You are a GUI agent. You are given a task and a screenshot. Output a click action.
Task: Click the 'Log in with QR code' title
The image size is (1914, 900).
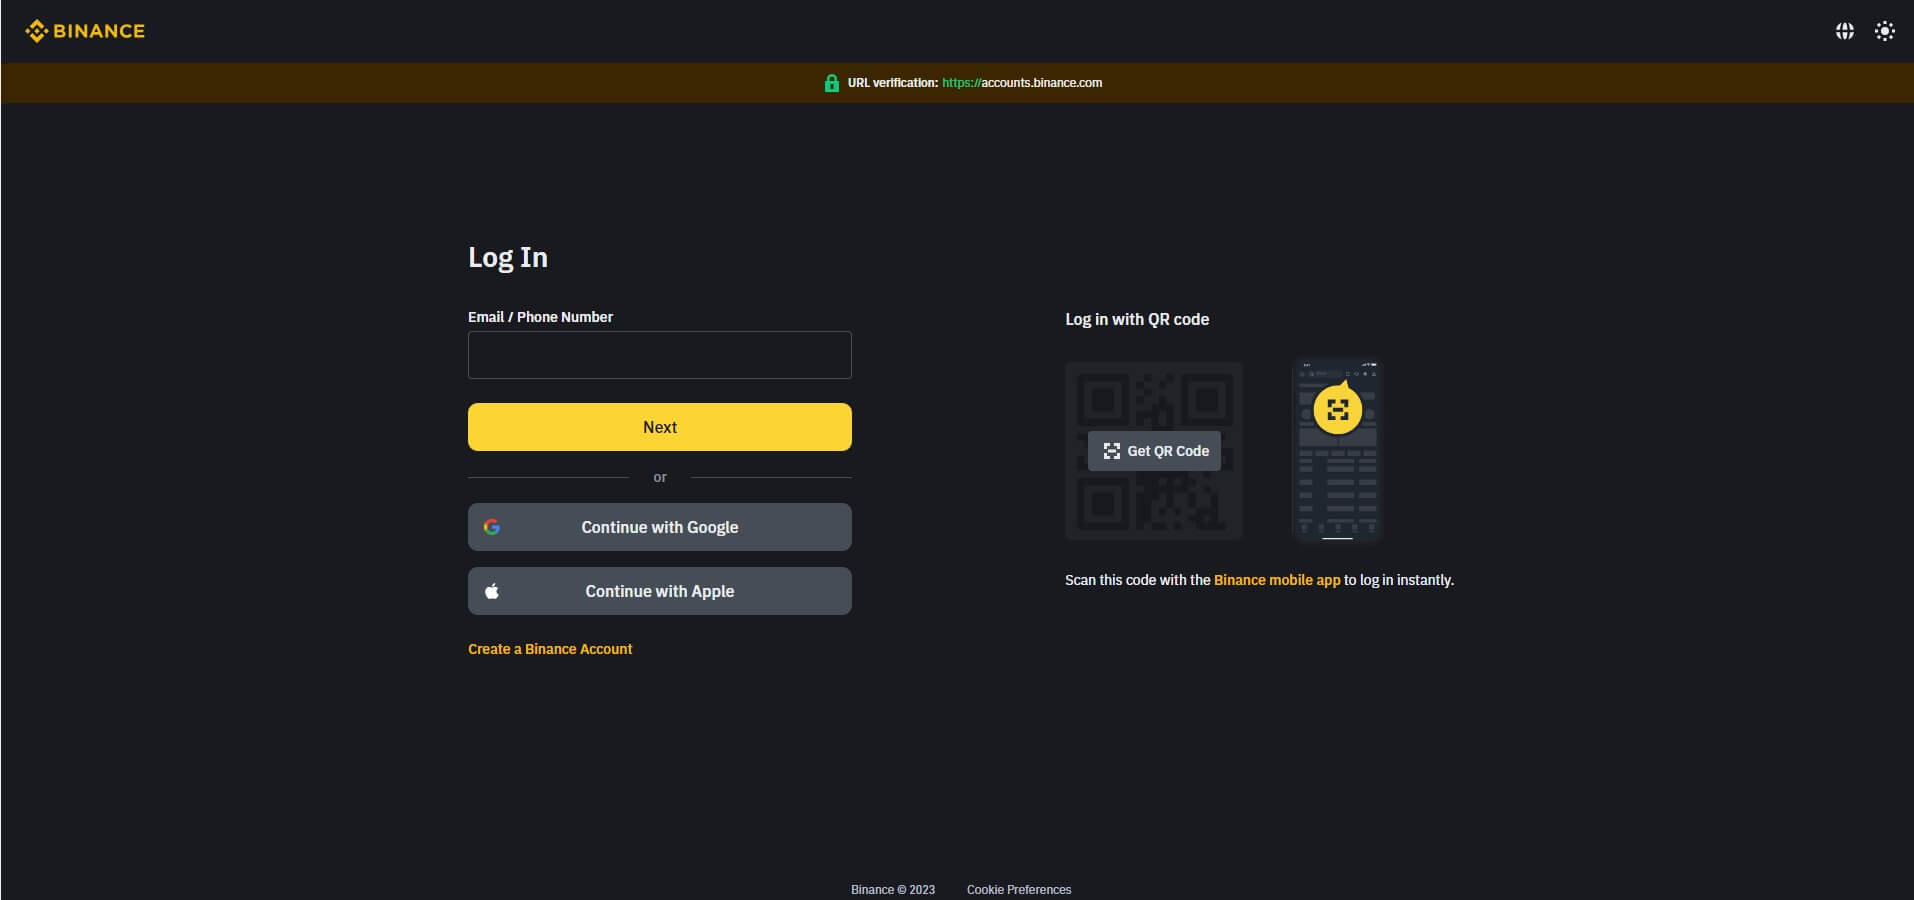tap(1137, 319)
